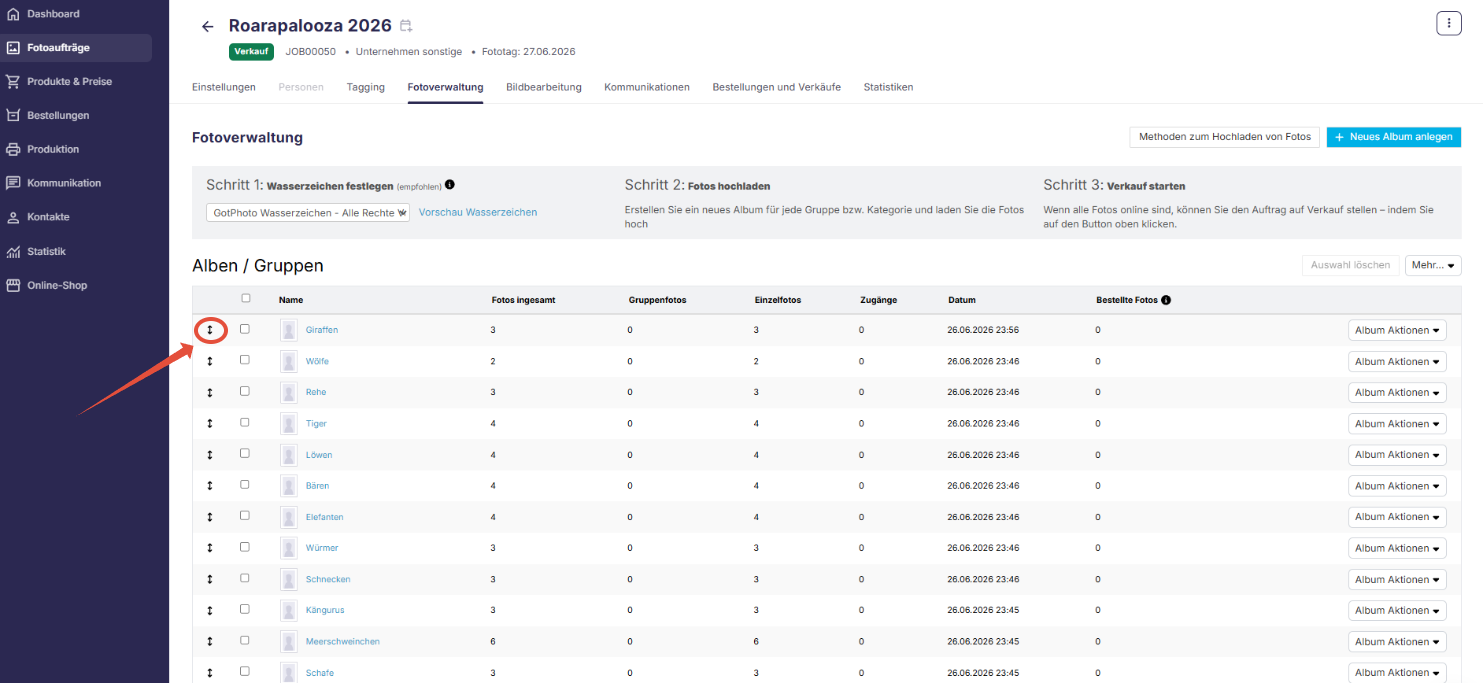
Task: Open the GotPhoto Wasserzeichen dropdown
Action: click(308, 212)
